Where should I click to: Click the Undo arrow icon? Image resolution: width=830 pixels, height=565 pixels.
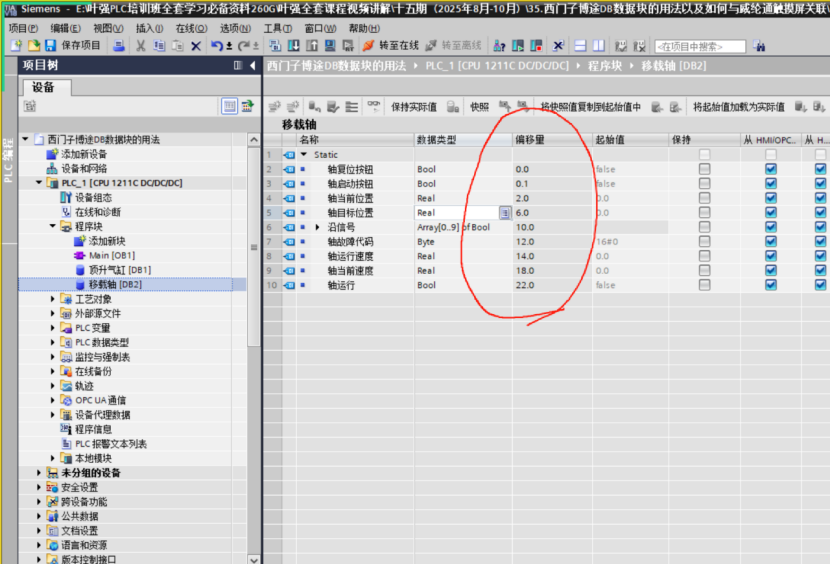tap(216, 46)
